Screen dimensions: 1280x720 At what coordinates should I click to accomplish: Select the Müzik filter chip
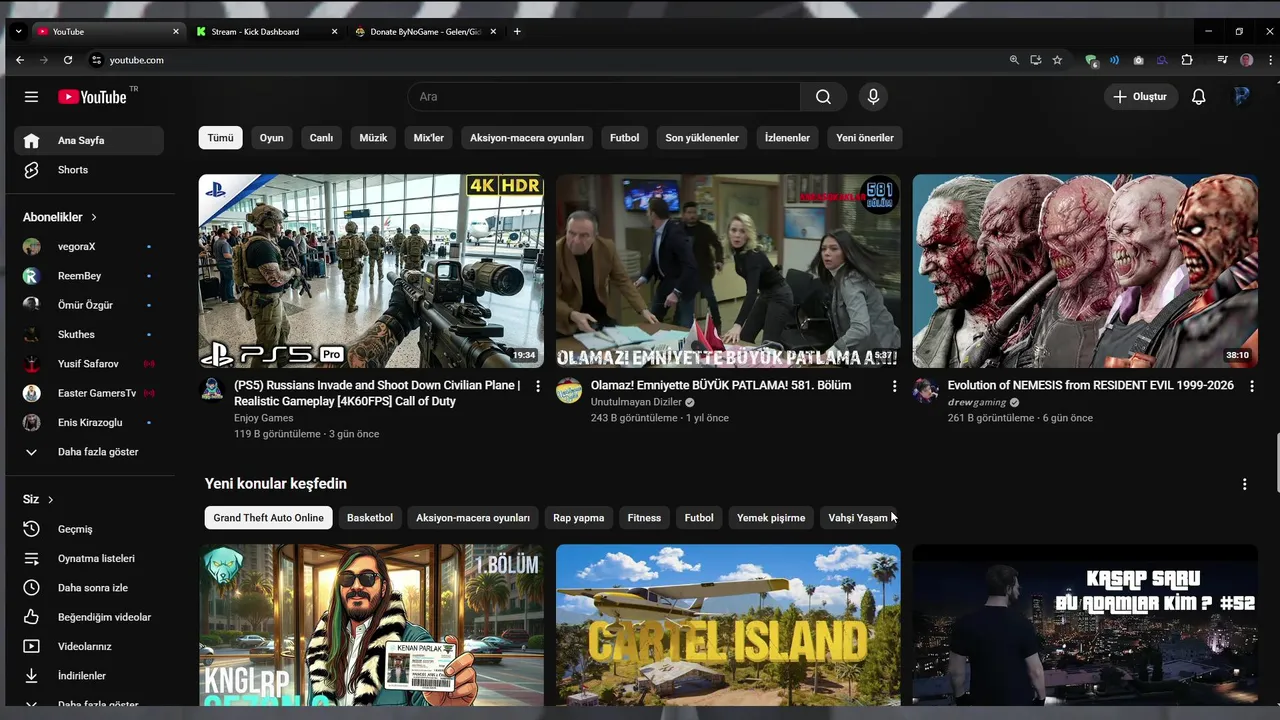(373, 138)
